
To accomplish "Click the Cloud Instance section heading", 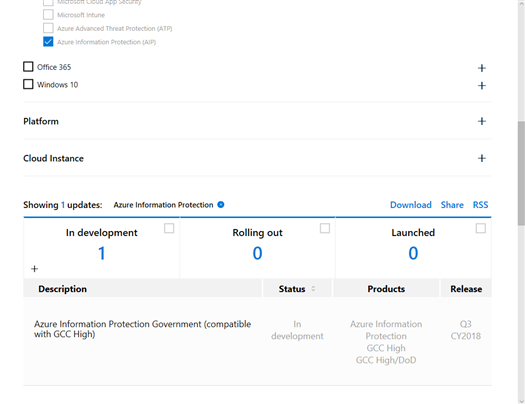I will pyautogui.click(x=53, y=158).
